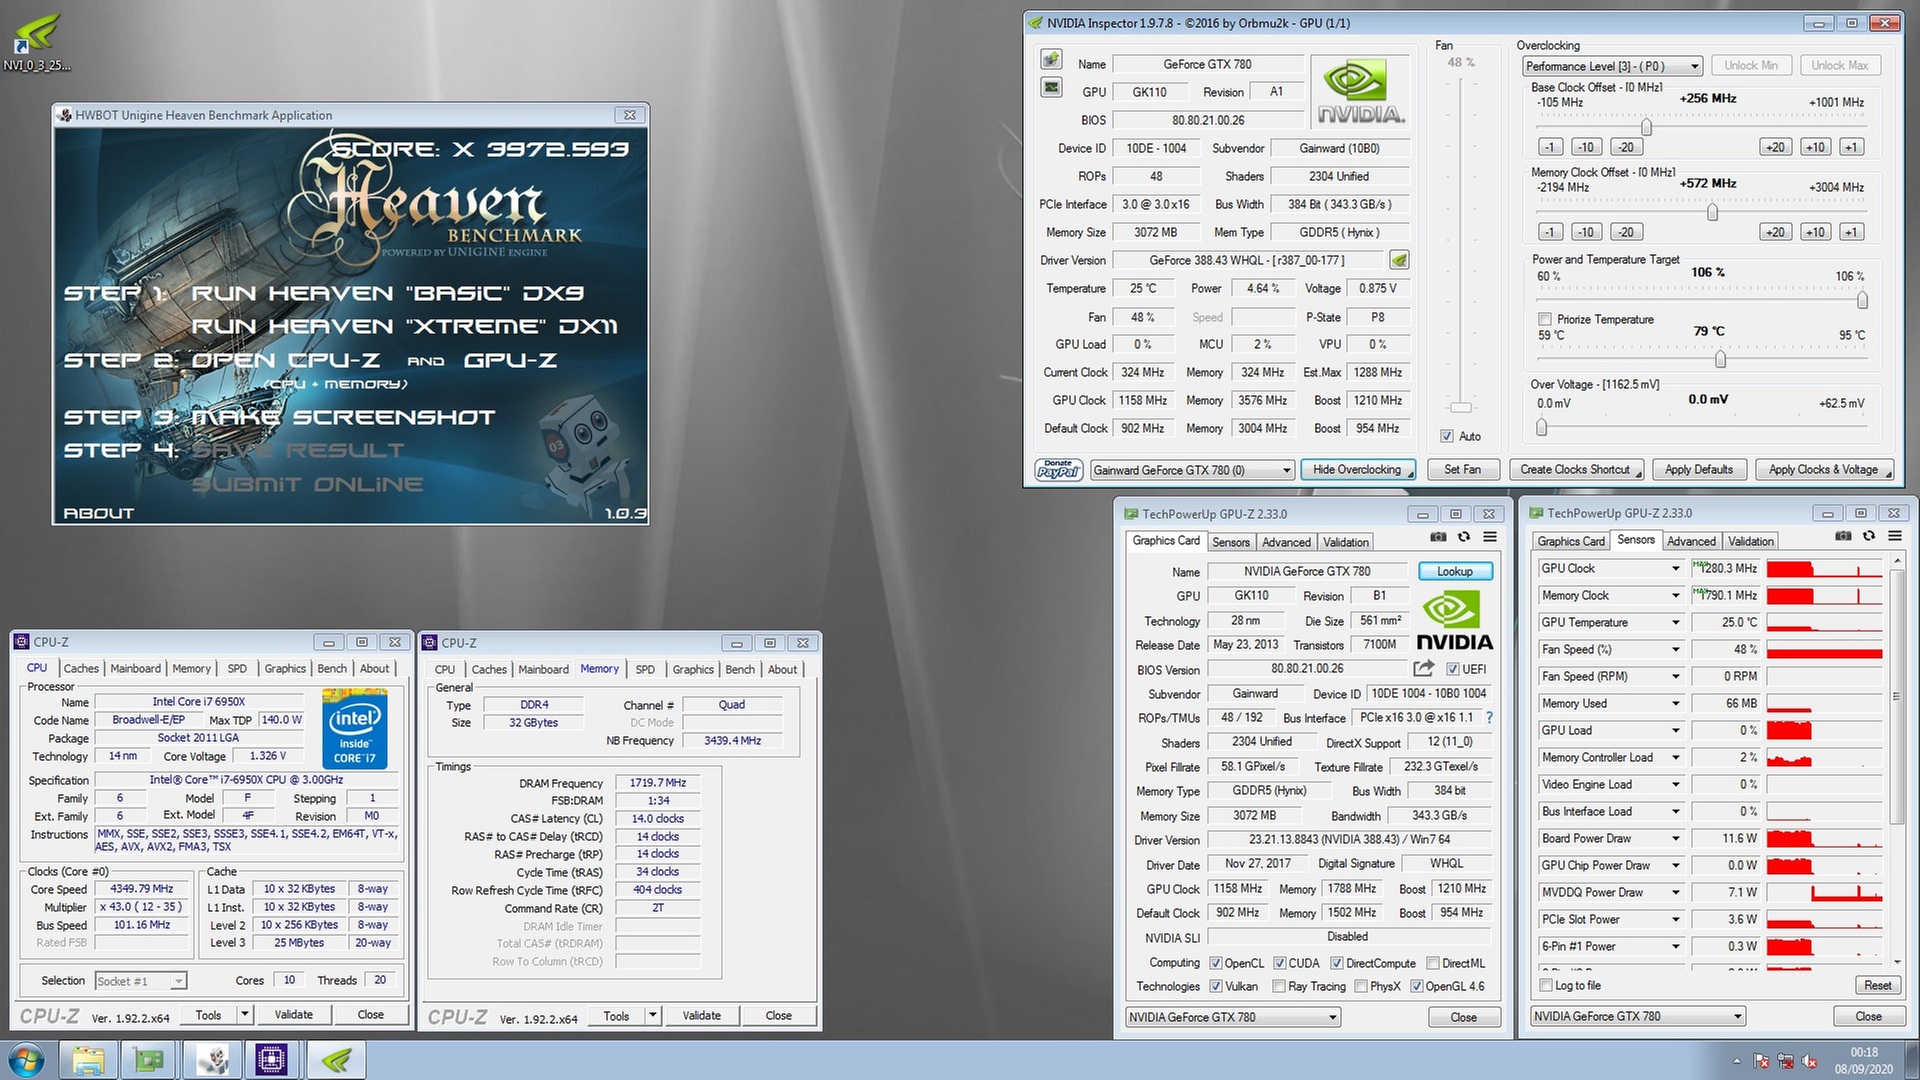The height and width of the screenshot is (1080, 1920).
Task: Open the Mainboard tab in CPU-Z CPU window
Action: 135,669
